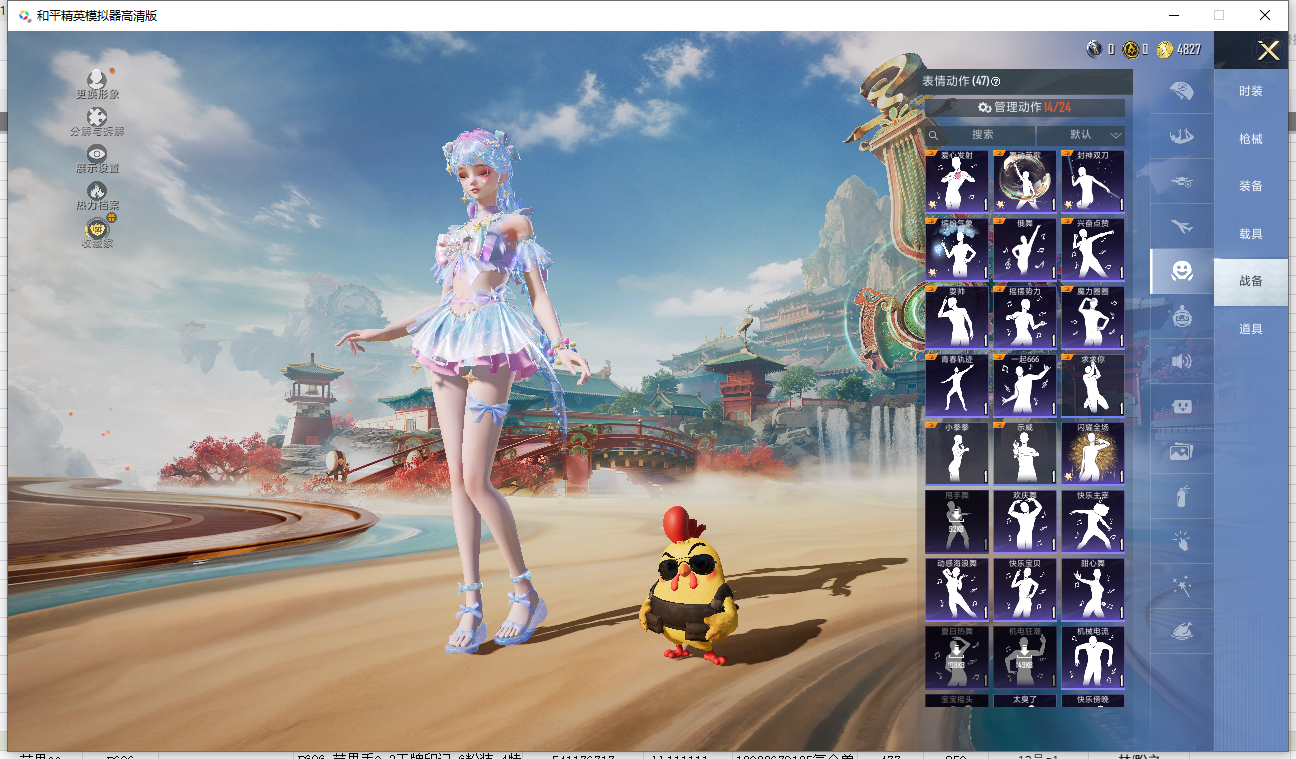This screenshot has width=1296, height=759.
Task: Click the magnifier icon in the search box
Action: click(934, 135)
